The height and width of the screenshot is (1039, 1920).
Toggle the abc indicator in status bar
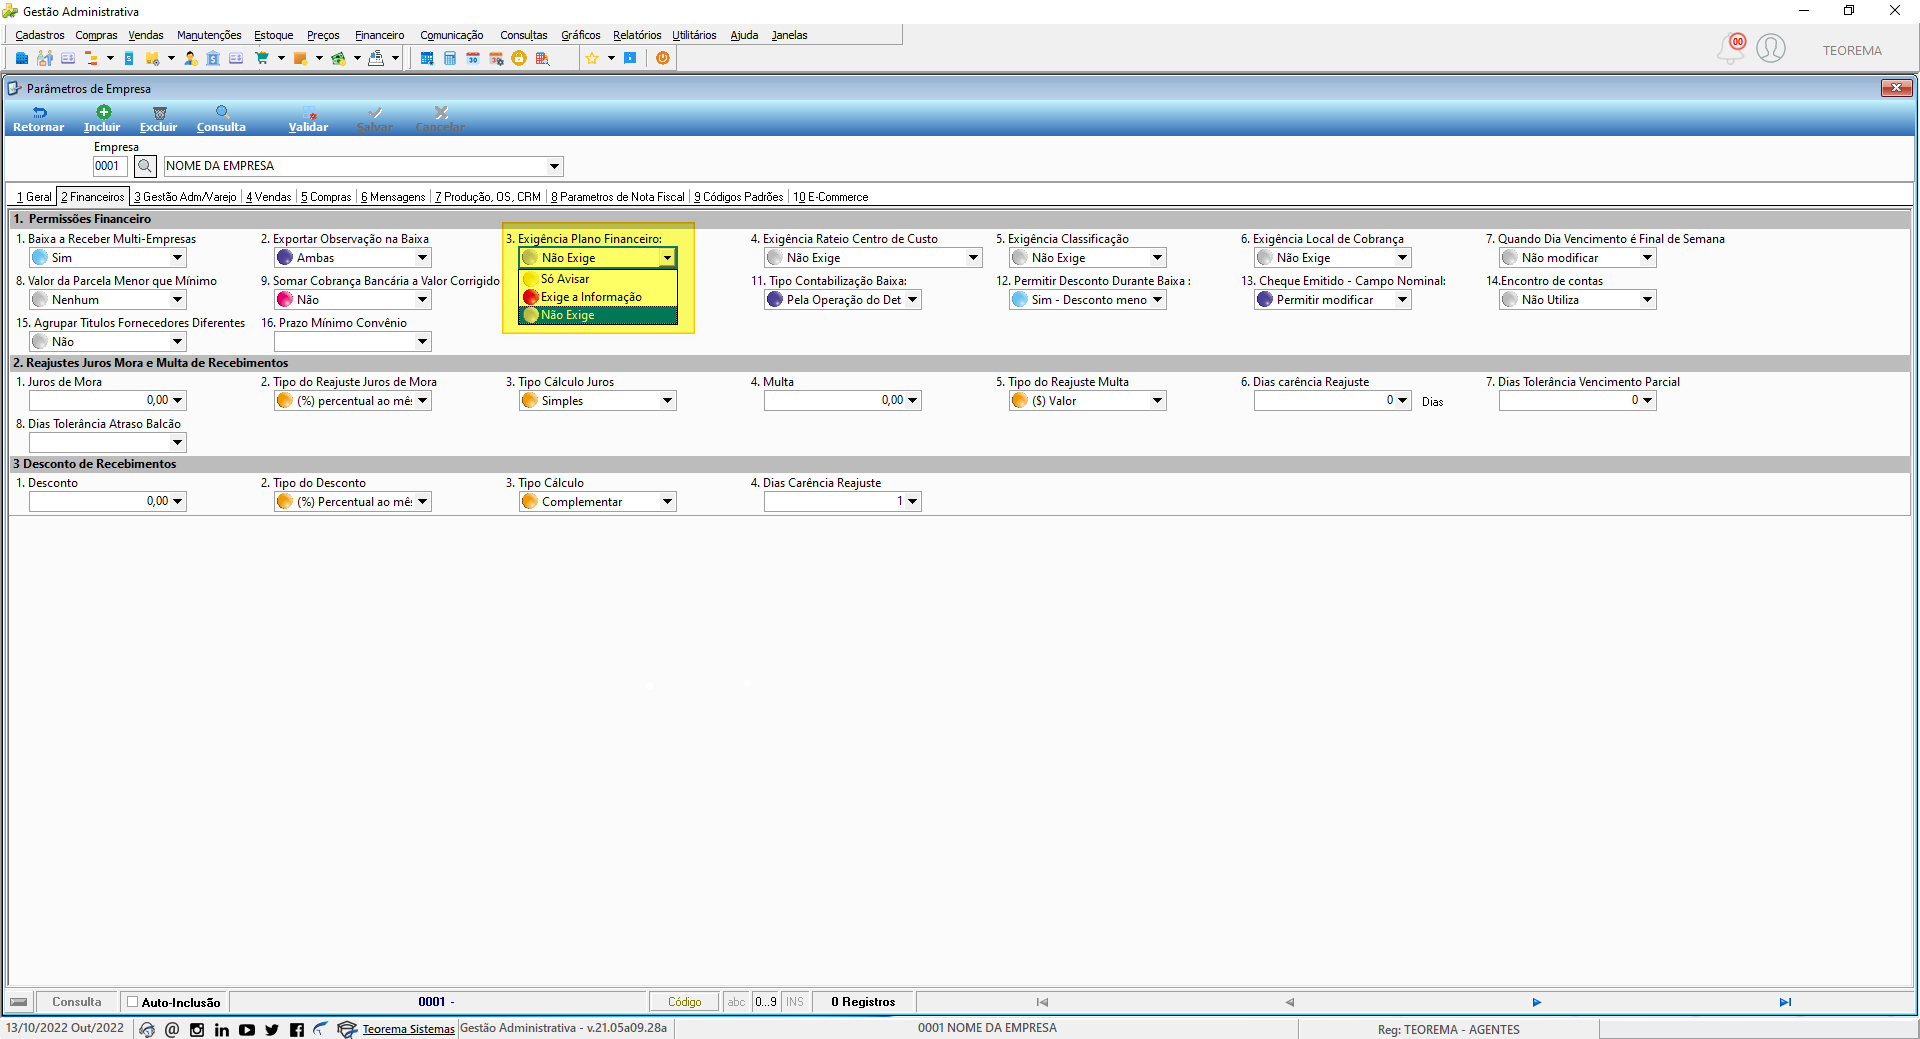point(737,1002)
